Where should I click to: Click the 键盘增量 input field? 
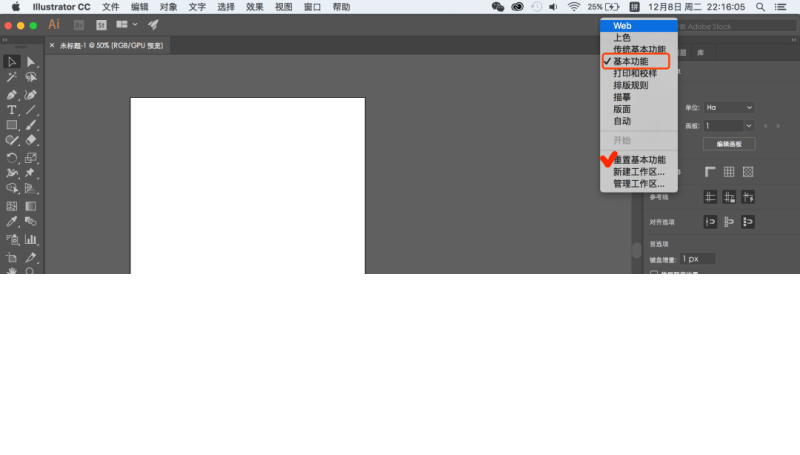(x=698, y=259)
